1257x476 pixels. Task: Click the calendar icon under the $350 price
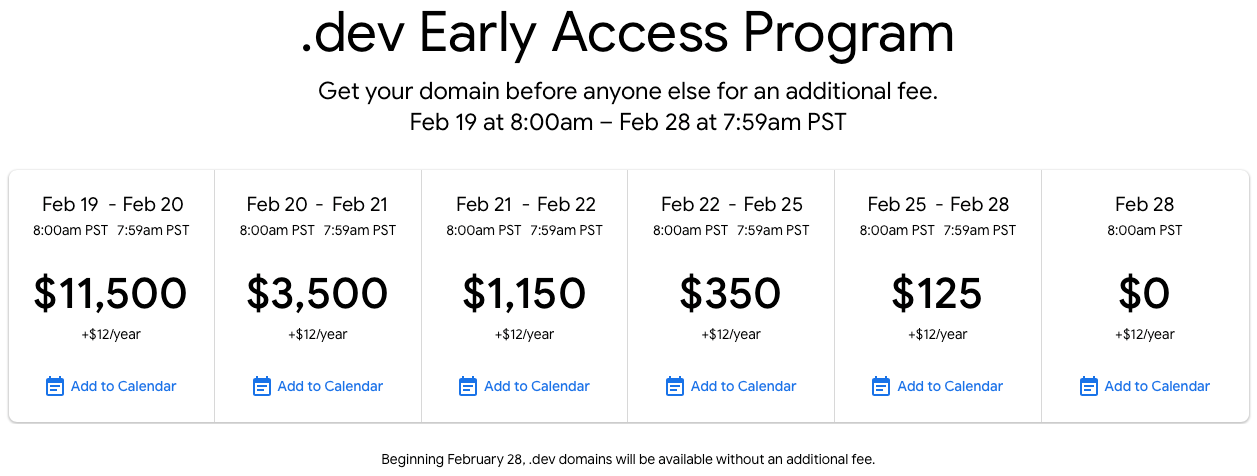click(x=675, y=386)
